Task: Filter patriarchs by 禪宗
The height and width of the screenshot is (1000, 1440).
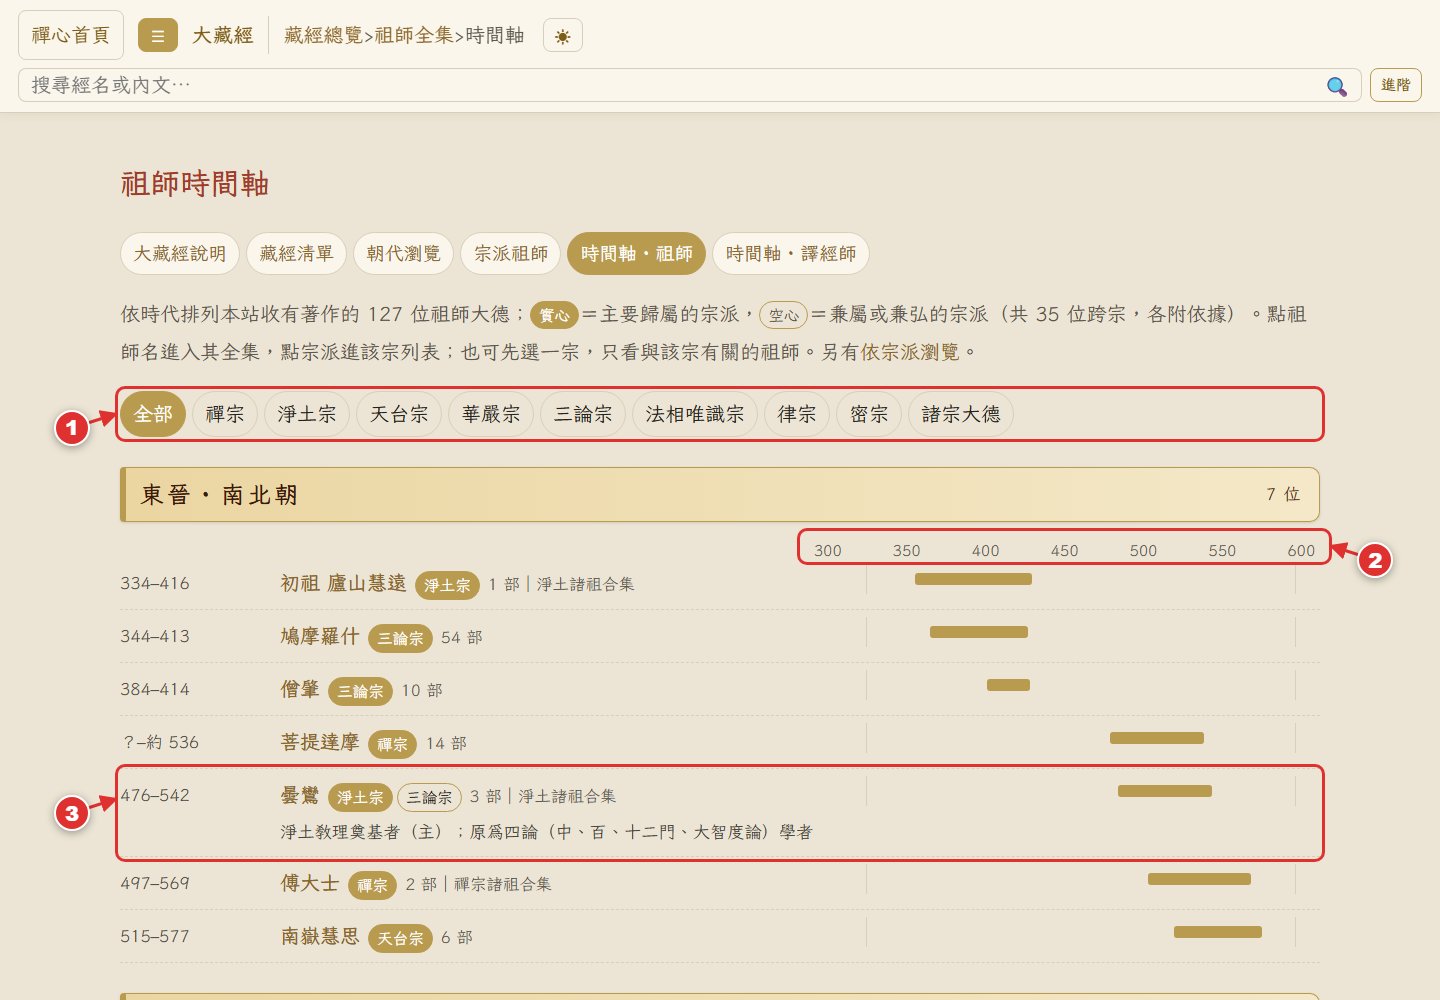Action: pyautogui.click(x=225, y=414)
